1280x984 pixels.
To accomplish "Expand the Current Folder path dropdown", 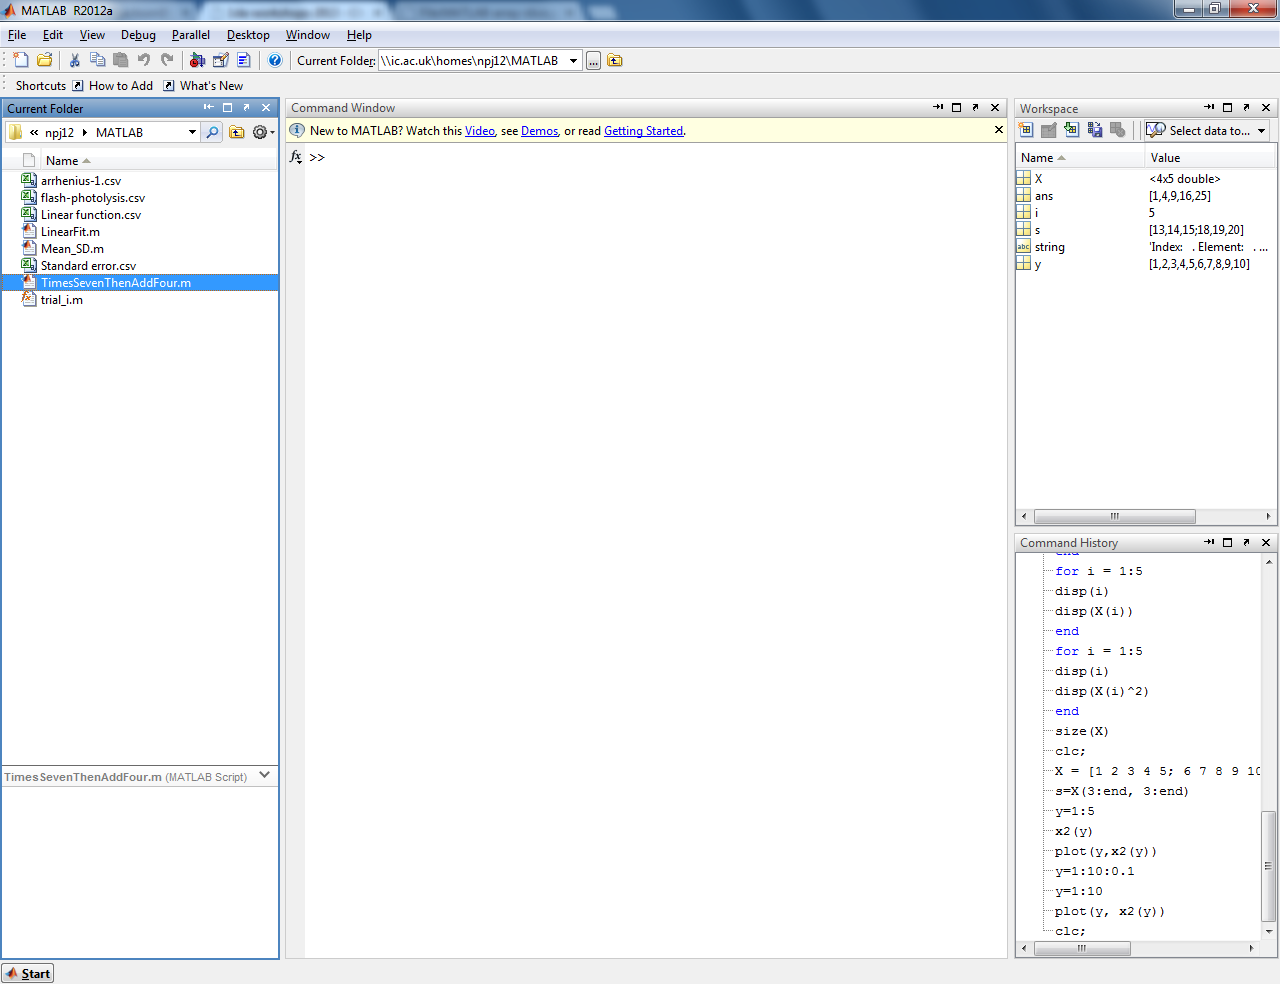I will (574, 61).
